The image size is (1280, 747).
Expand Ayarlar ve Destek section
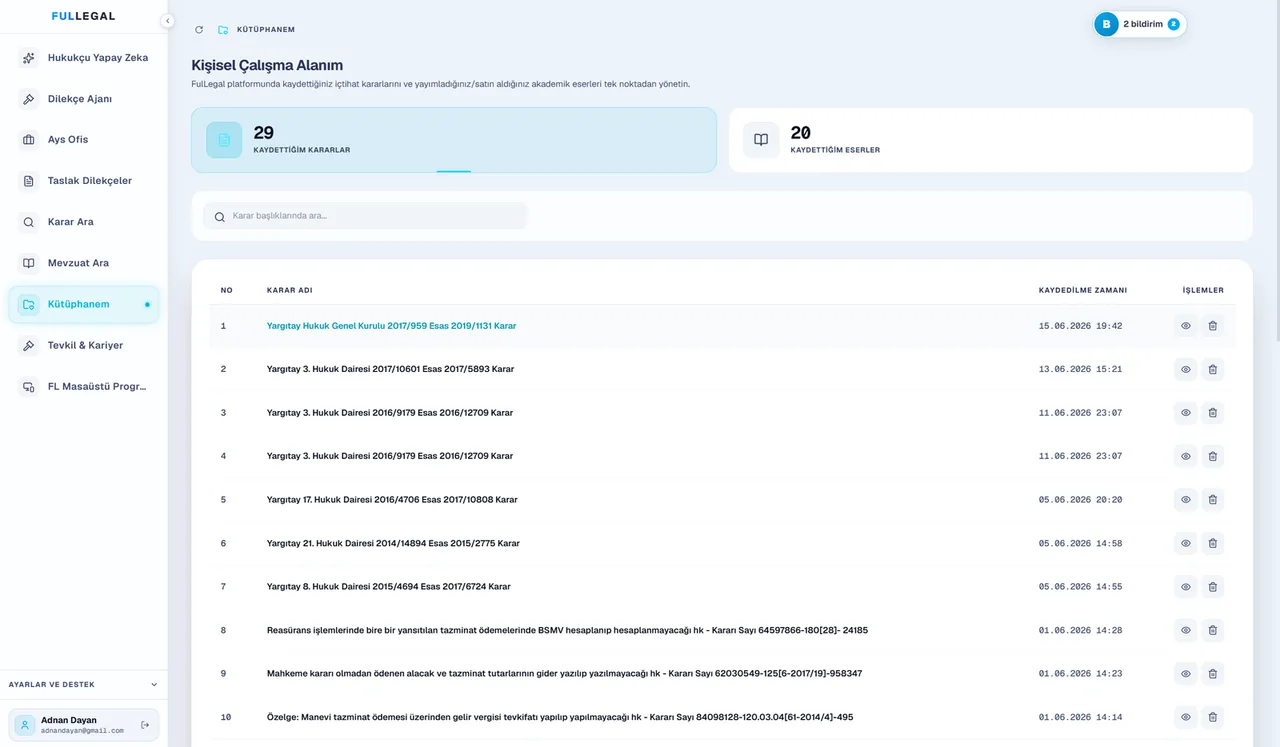tap(84, 685)
